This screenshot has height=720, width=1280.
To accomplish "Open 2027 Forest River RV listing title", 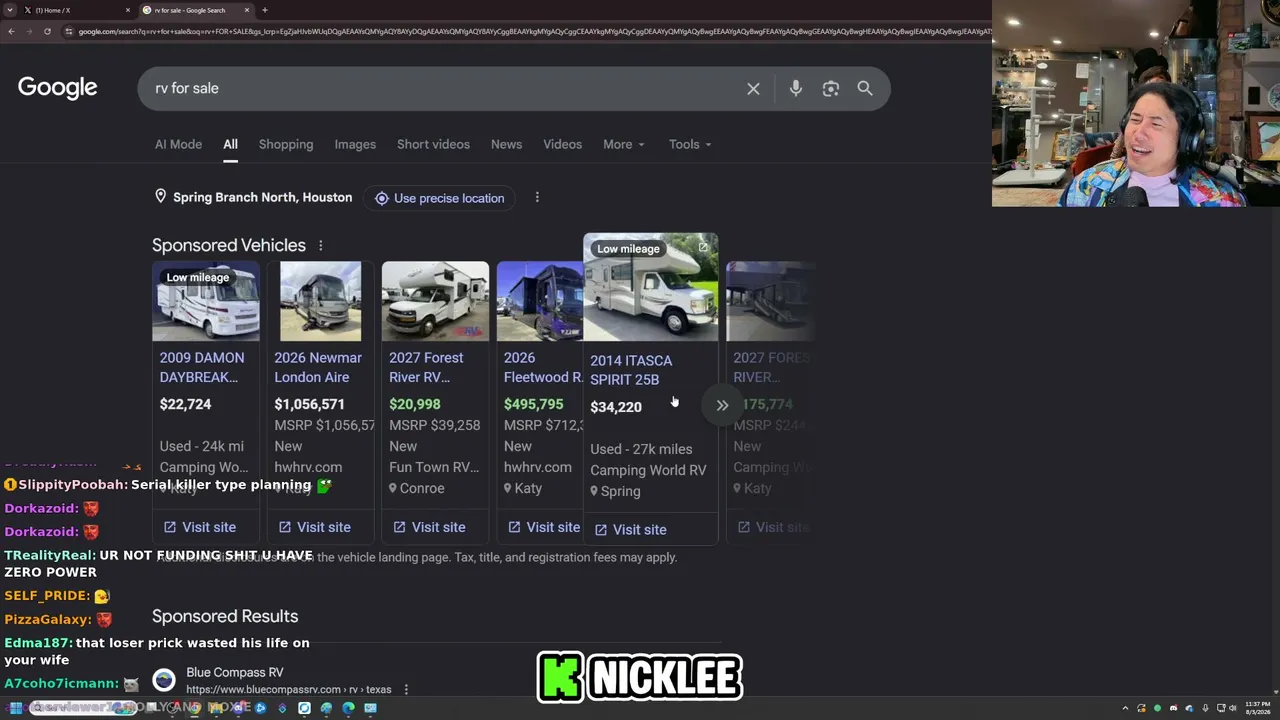I will (426, 367).
